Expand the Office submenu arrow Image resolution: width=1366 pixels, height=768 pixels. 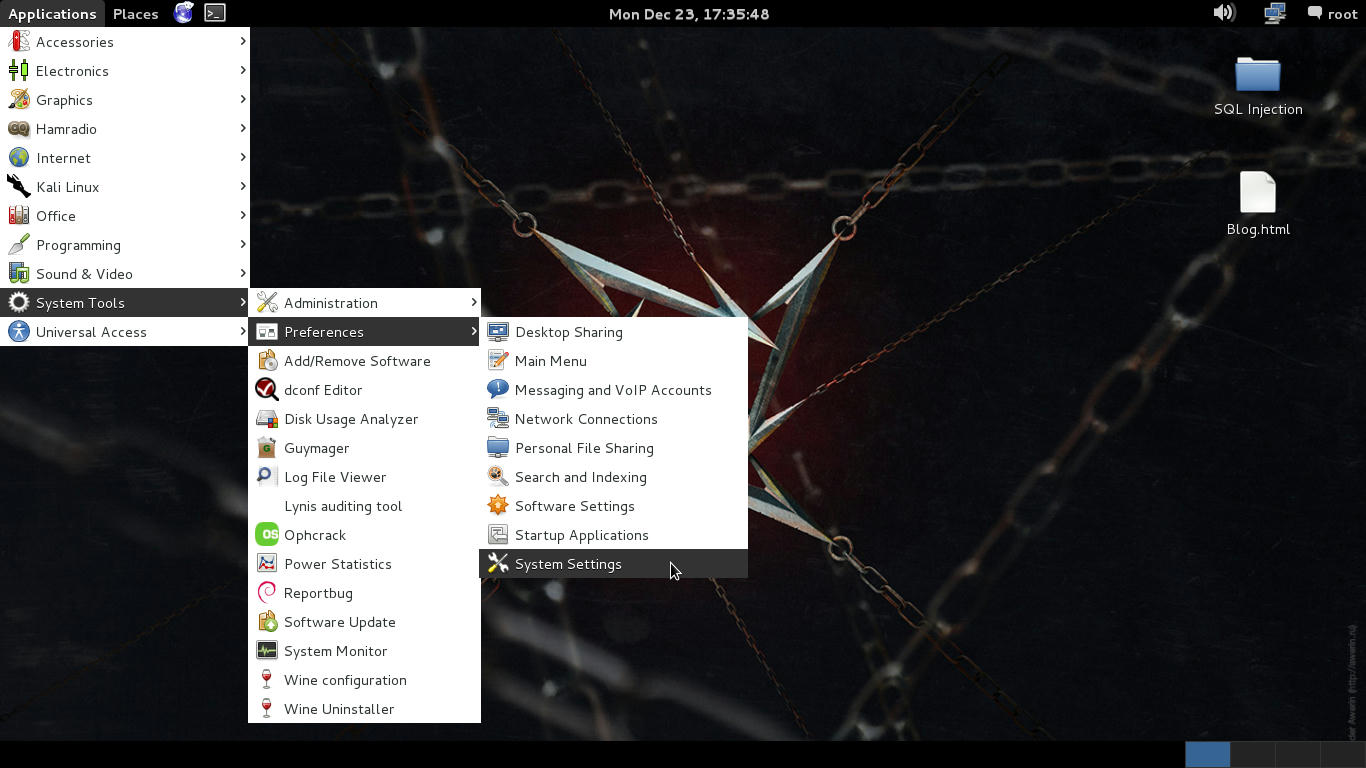243,215
